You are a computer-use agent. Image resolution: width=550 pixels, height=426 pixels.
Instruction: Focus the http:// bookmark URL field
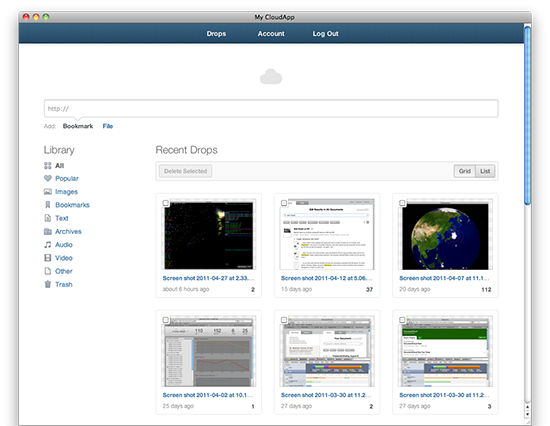271,108
